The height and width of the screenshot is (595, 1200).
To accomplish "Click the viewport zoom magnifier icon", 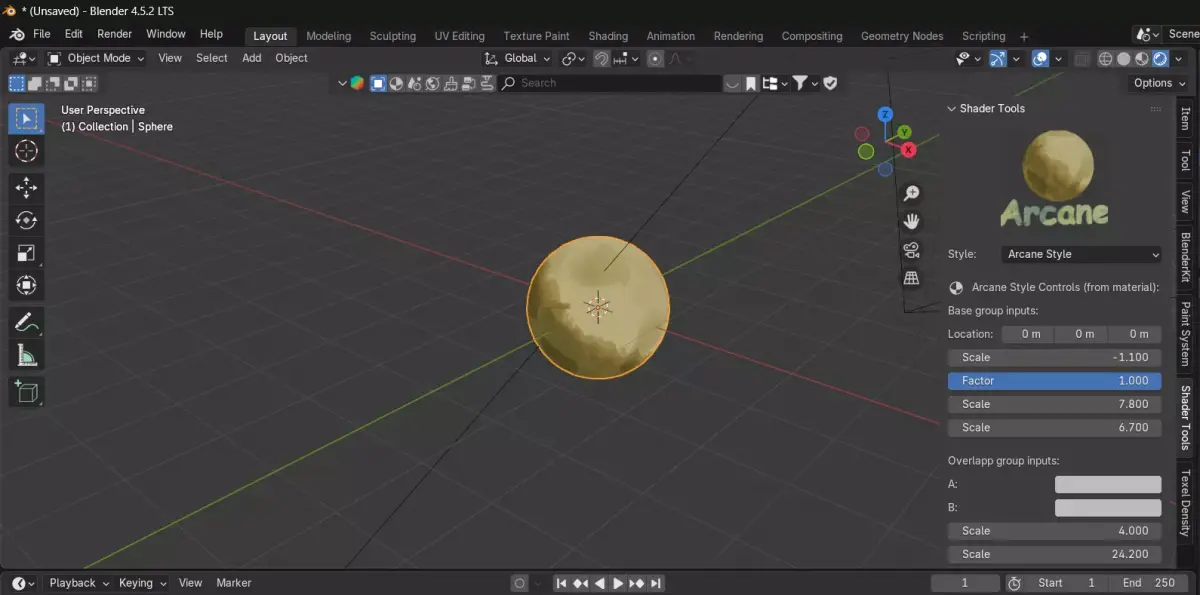I will (x=911, y=193).
